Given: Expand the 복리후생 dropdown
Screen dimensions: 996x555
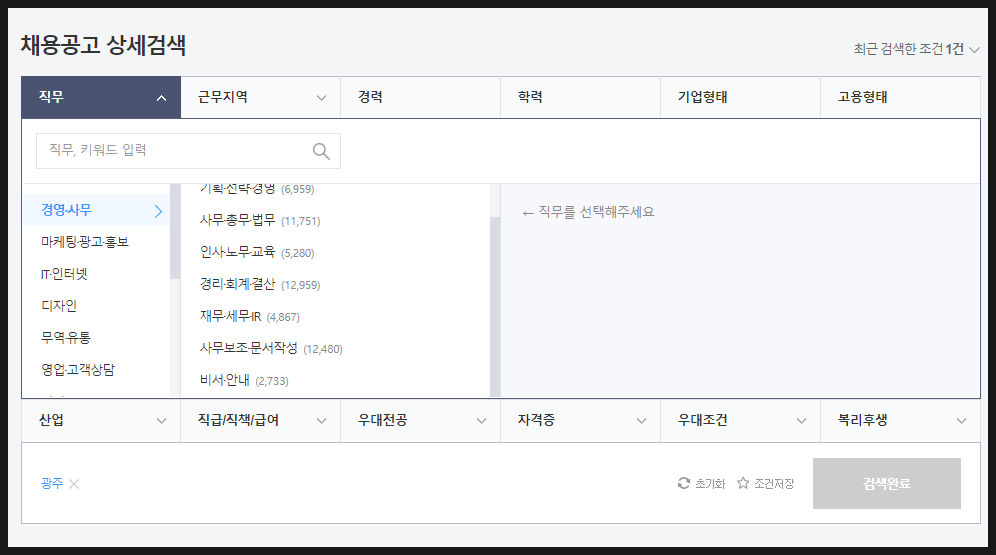Looking at the screenshot, I should [x=900, y=420].
